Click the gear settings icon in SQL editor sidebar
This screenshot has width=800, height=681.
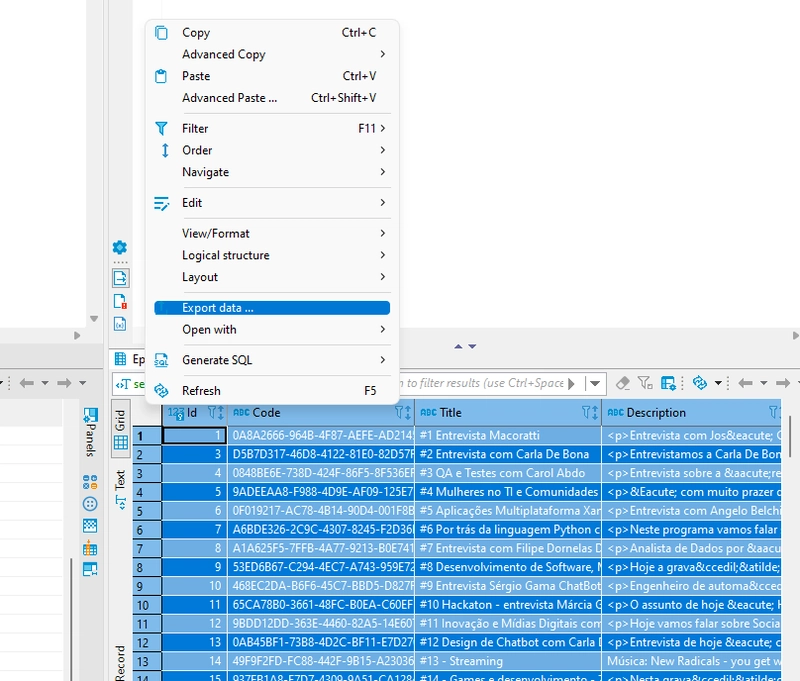120,247
